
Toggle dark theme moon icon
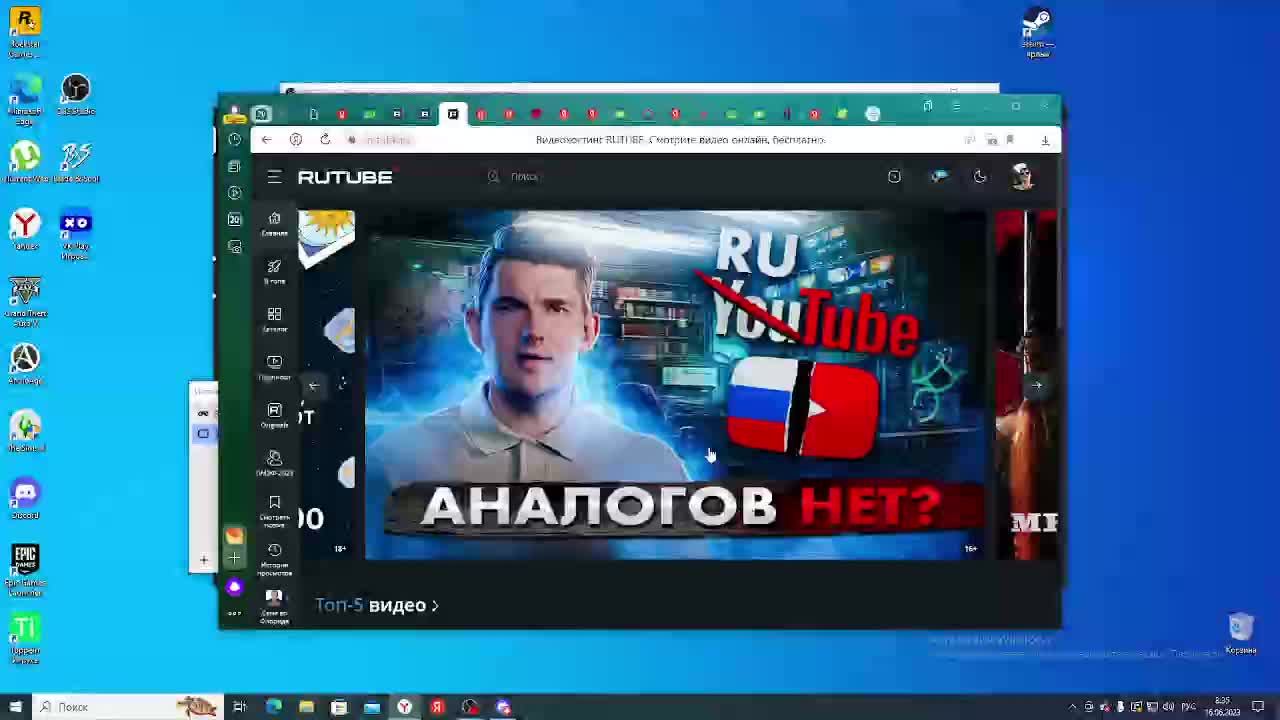980,176
